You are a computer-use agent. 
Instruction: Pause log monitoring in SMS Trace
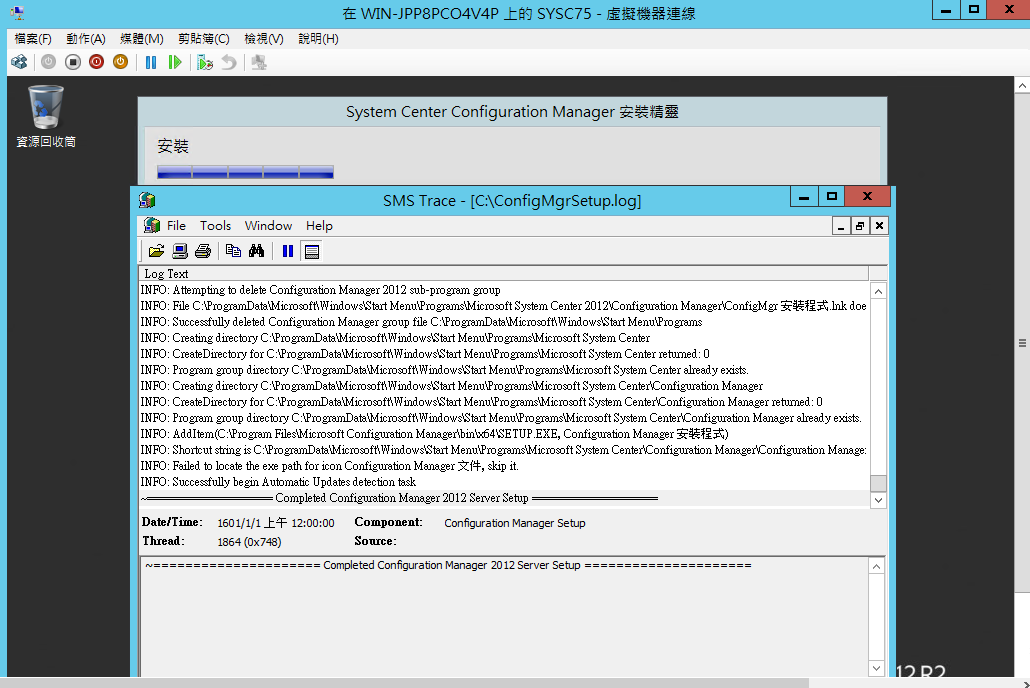288,251
